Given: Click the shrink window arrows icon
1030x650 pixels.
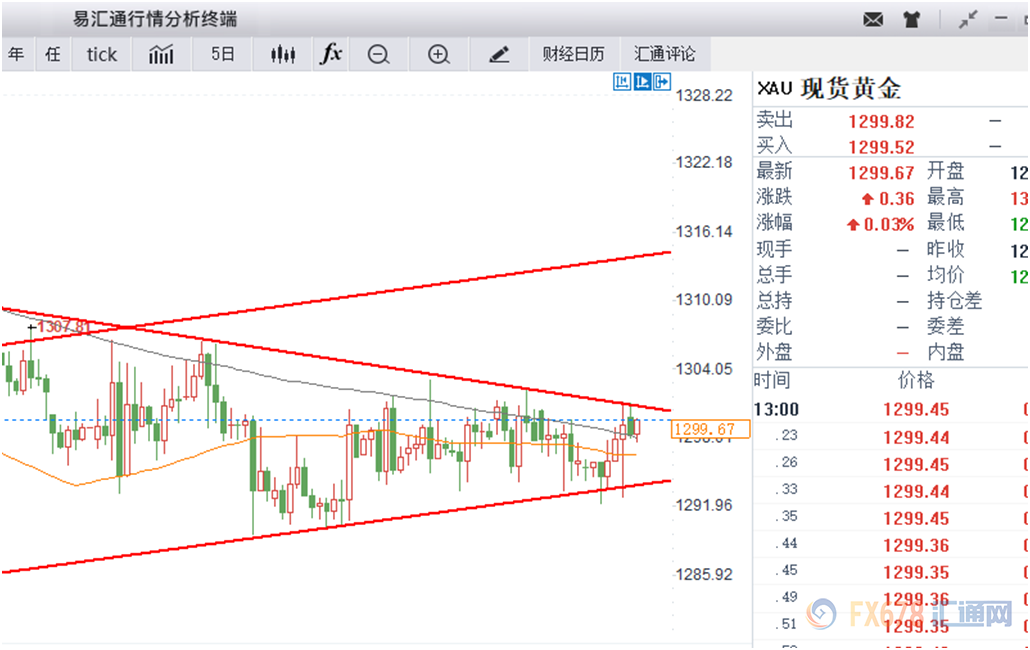Looking at the screenshot, I should [x=967, y=19].
